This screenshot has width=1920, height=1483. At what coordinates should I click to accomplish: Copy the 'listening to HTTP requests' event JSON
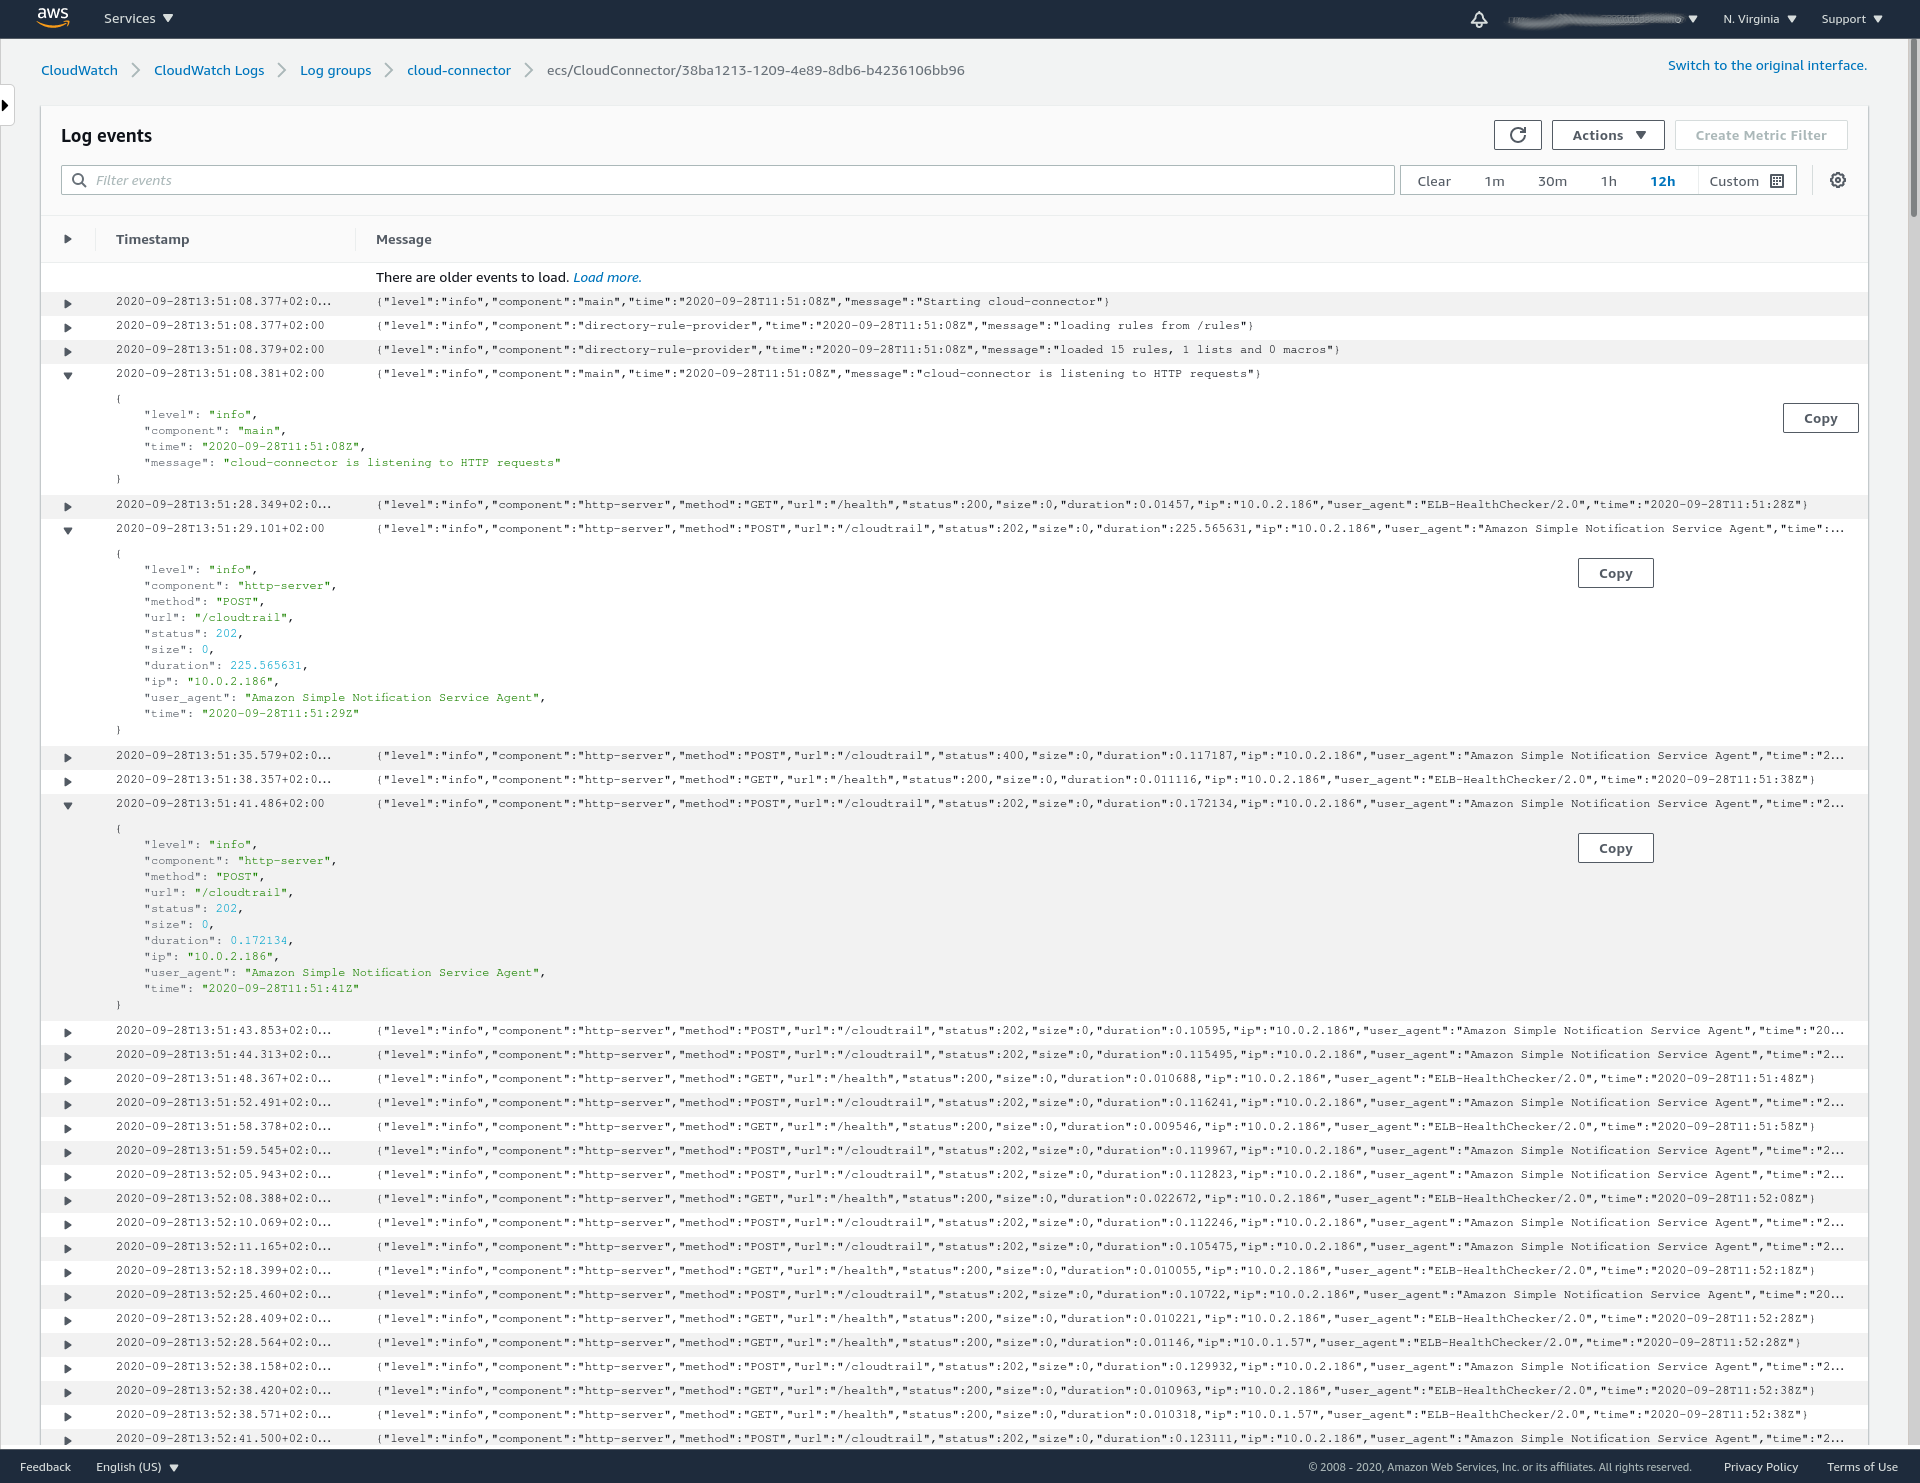pyautogui.click(x=1820, y=418)
